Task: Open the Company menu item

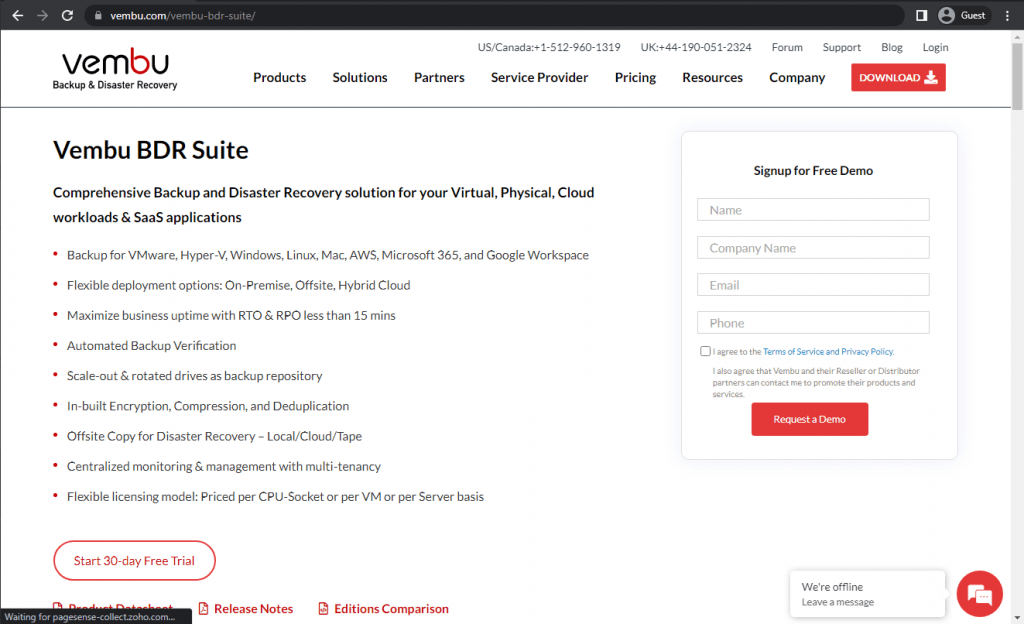Action: [x=797, y=78]
